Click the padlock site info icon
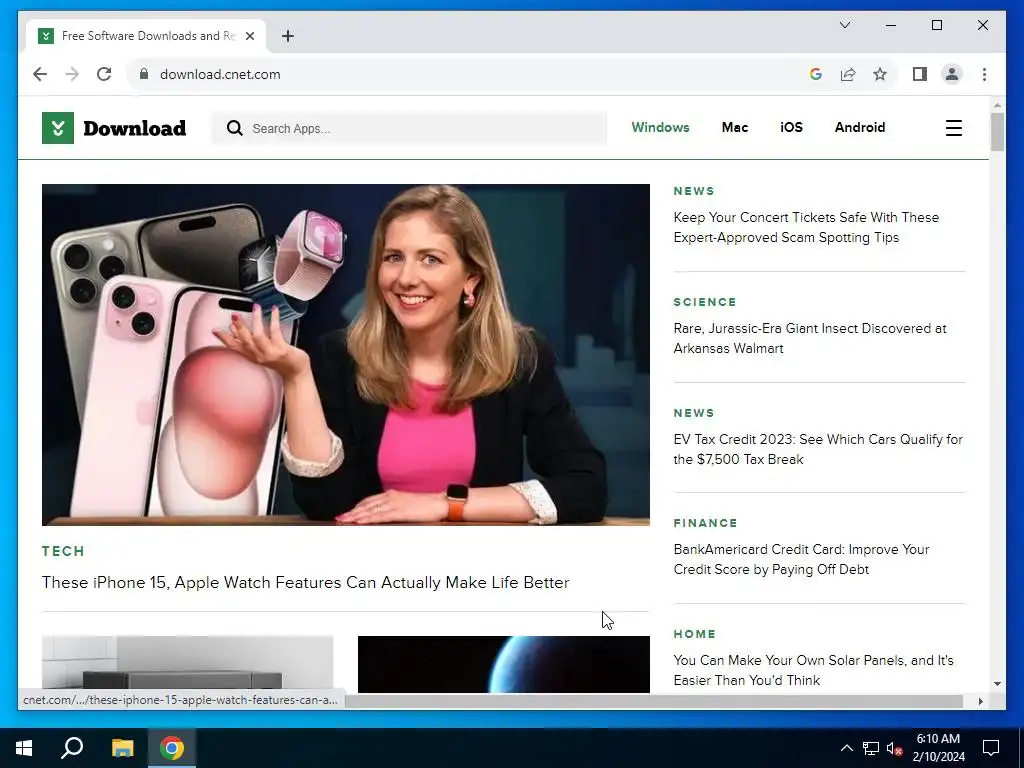 144,74
